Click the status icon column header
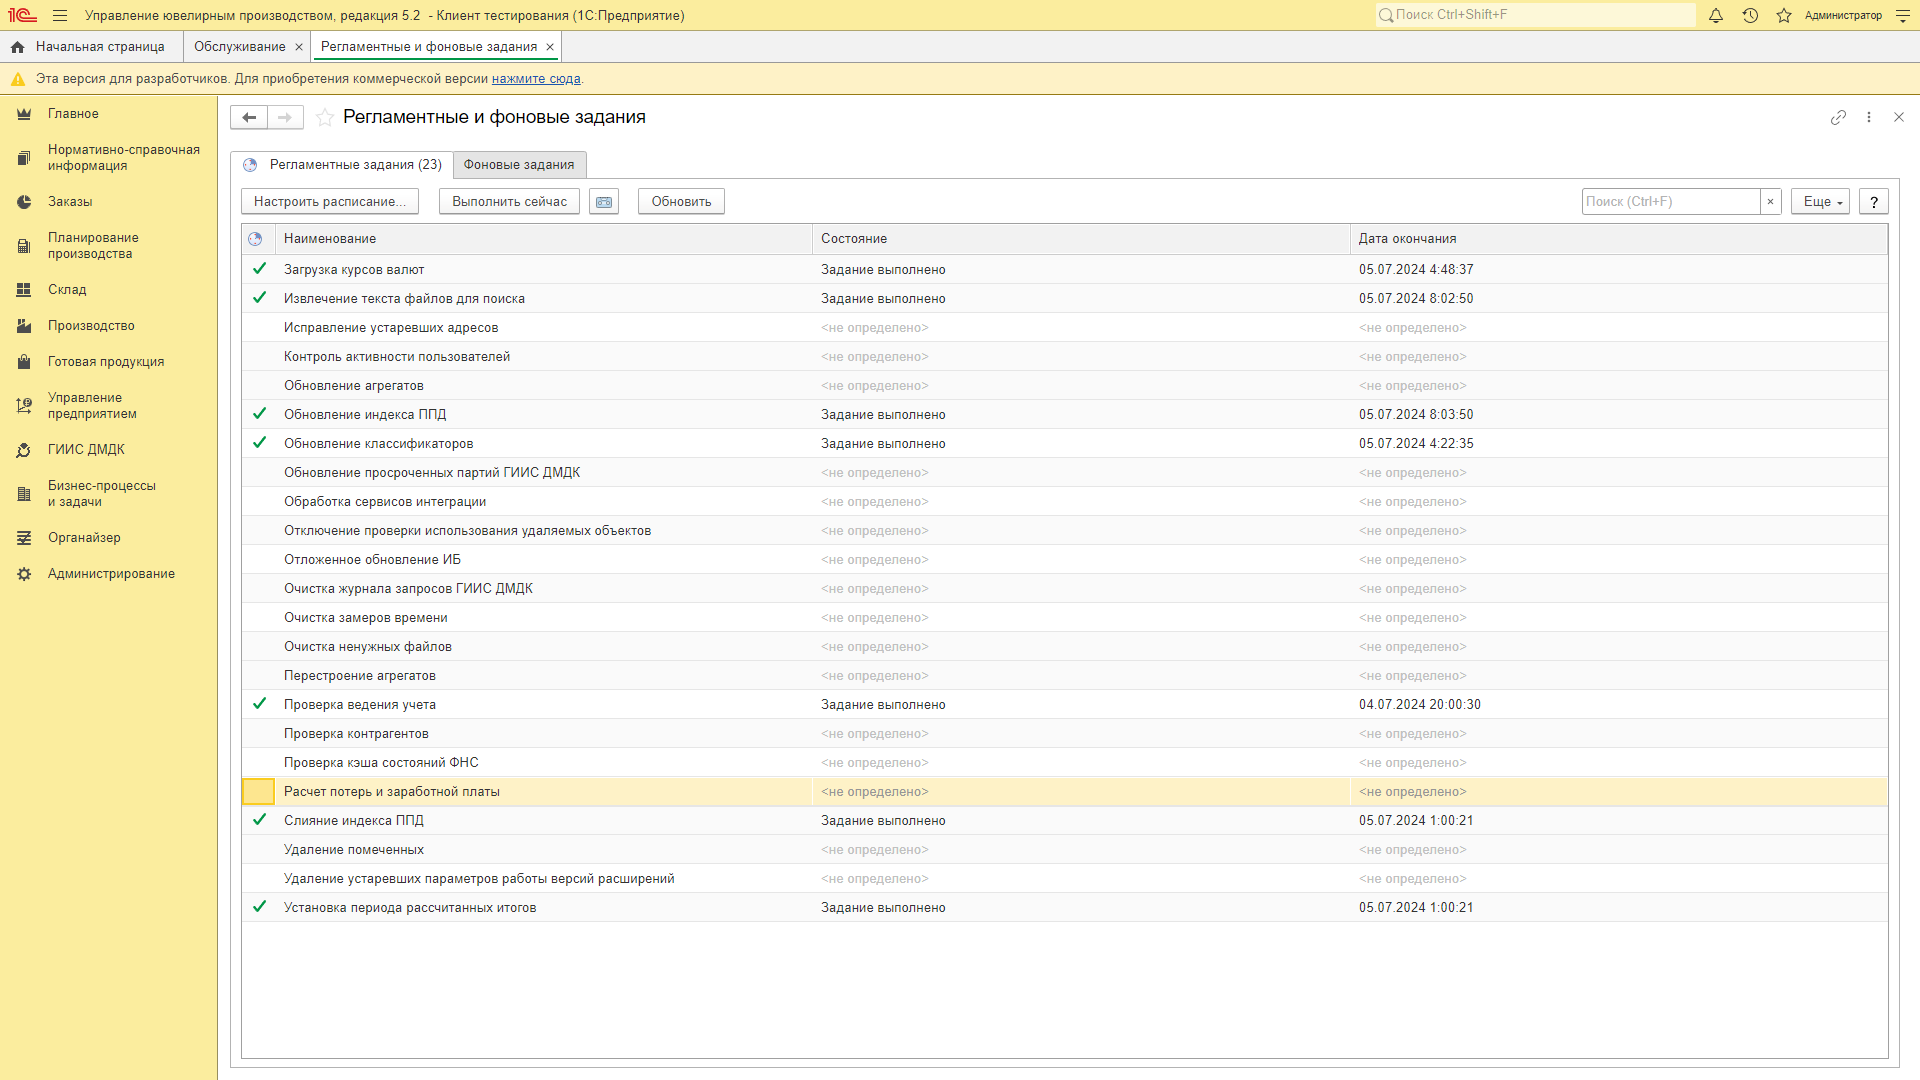 [256, 239]
